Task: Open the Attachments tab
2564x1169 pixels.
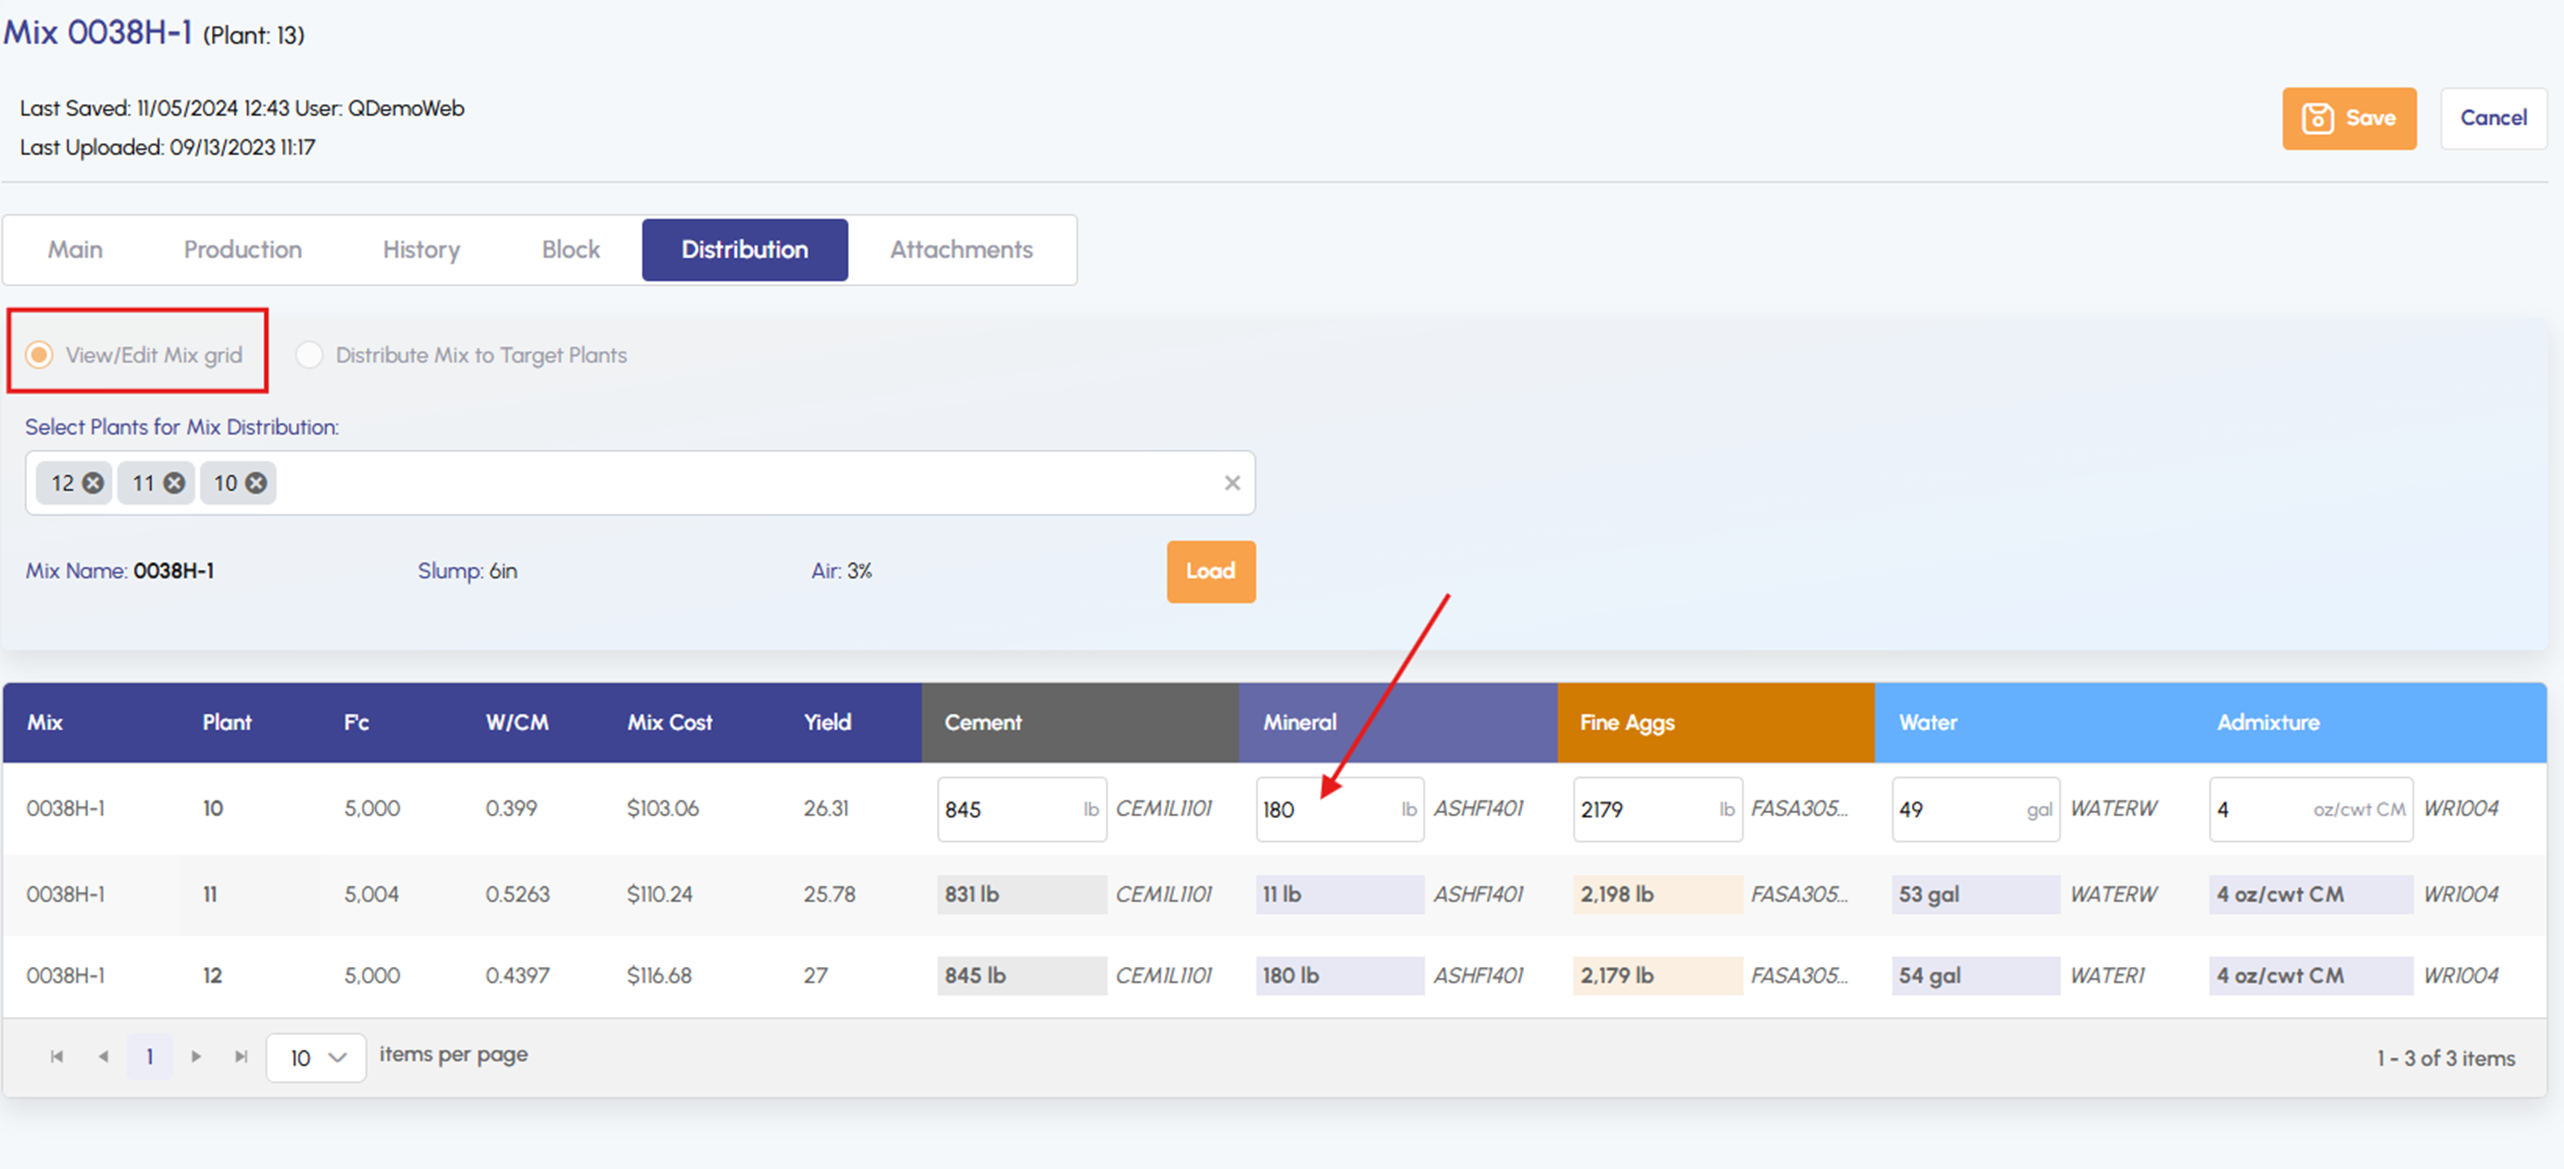Action: pyautogui.click(x=961, y=249)
